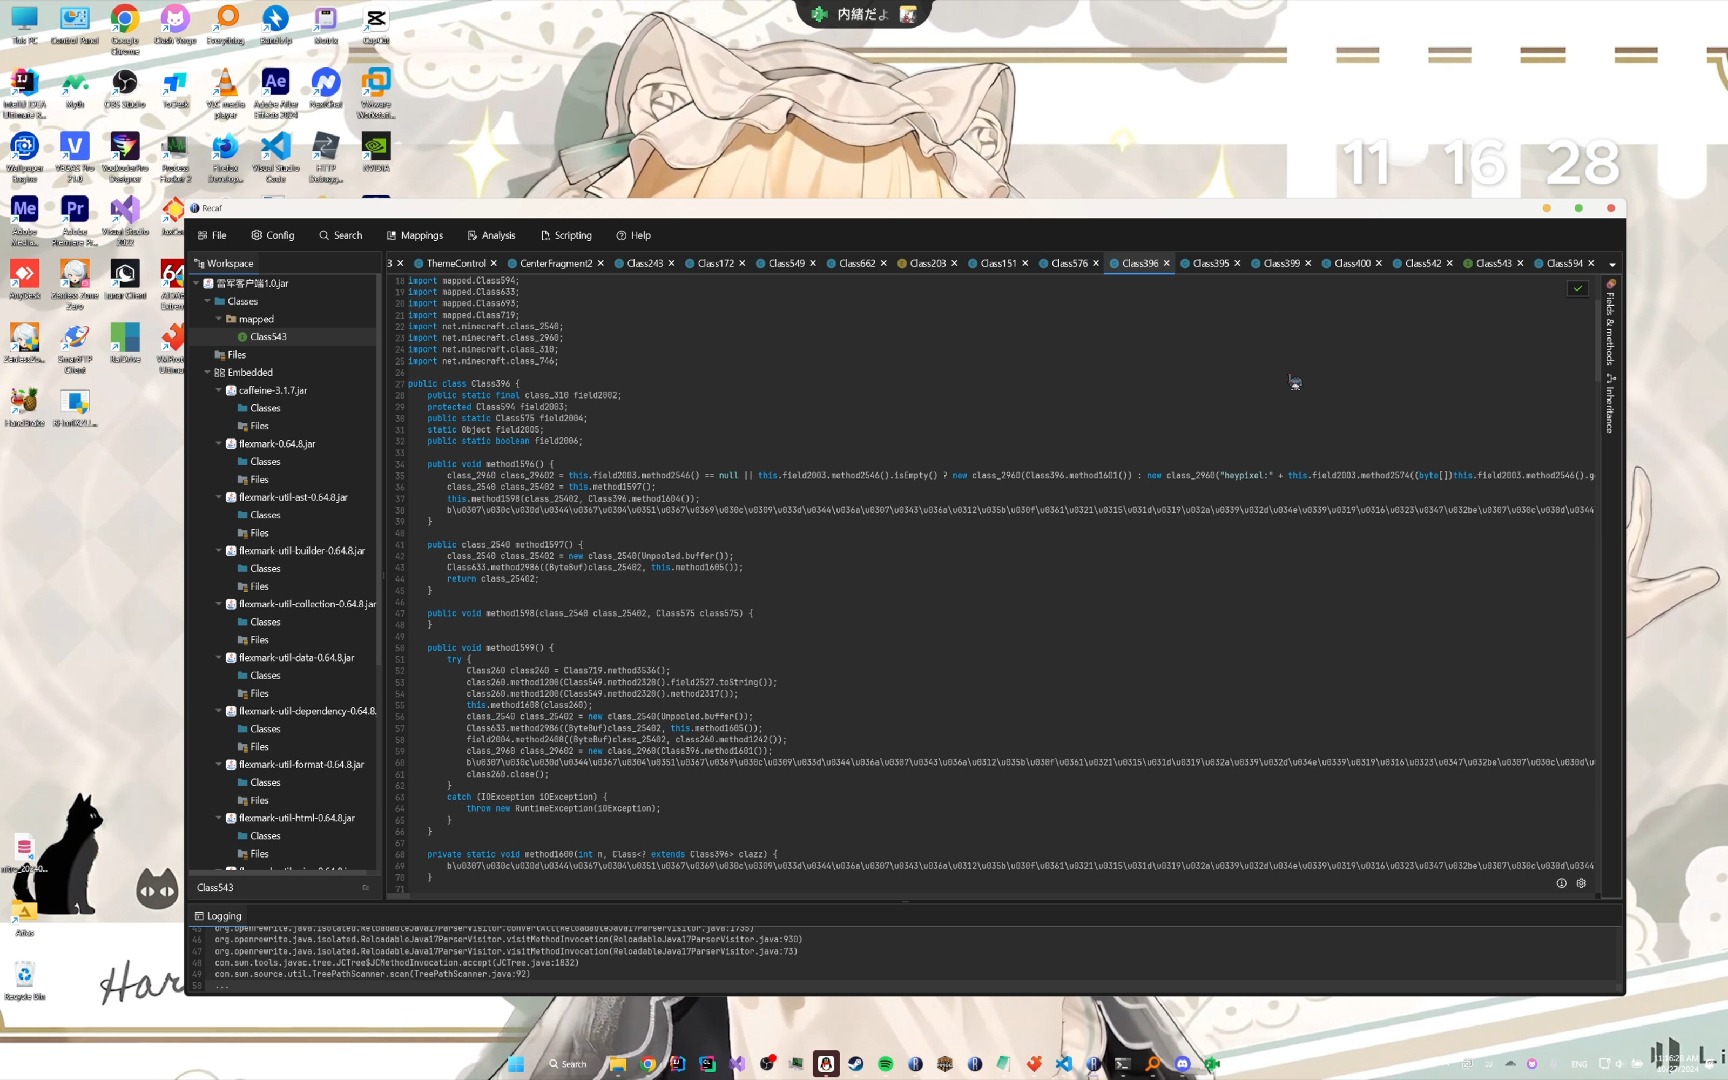Open the Help menu
This screenshot has width=1728, height=1080.
pyautogui.click(x=634, y=235)
